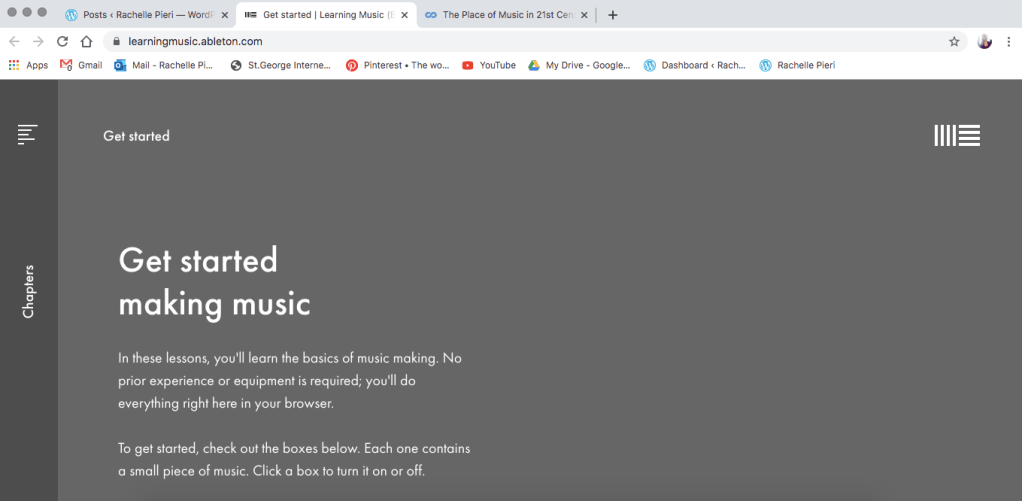Click the learningmusic.ableton.com address bar
Viewport: 1022px width, 501px height.
pyautogui.click(x=500, y=42)
